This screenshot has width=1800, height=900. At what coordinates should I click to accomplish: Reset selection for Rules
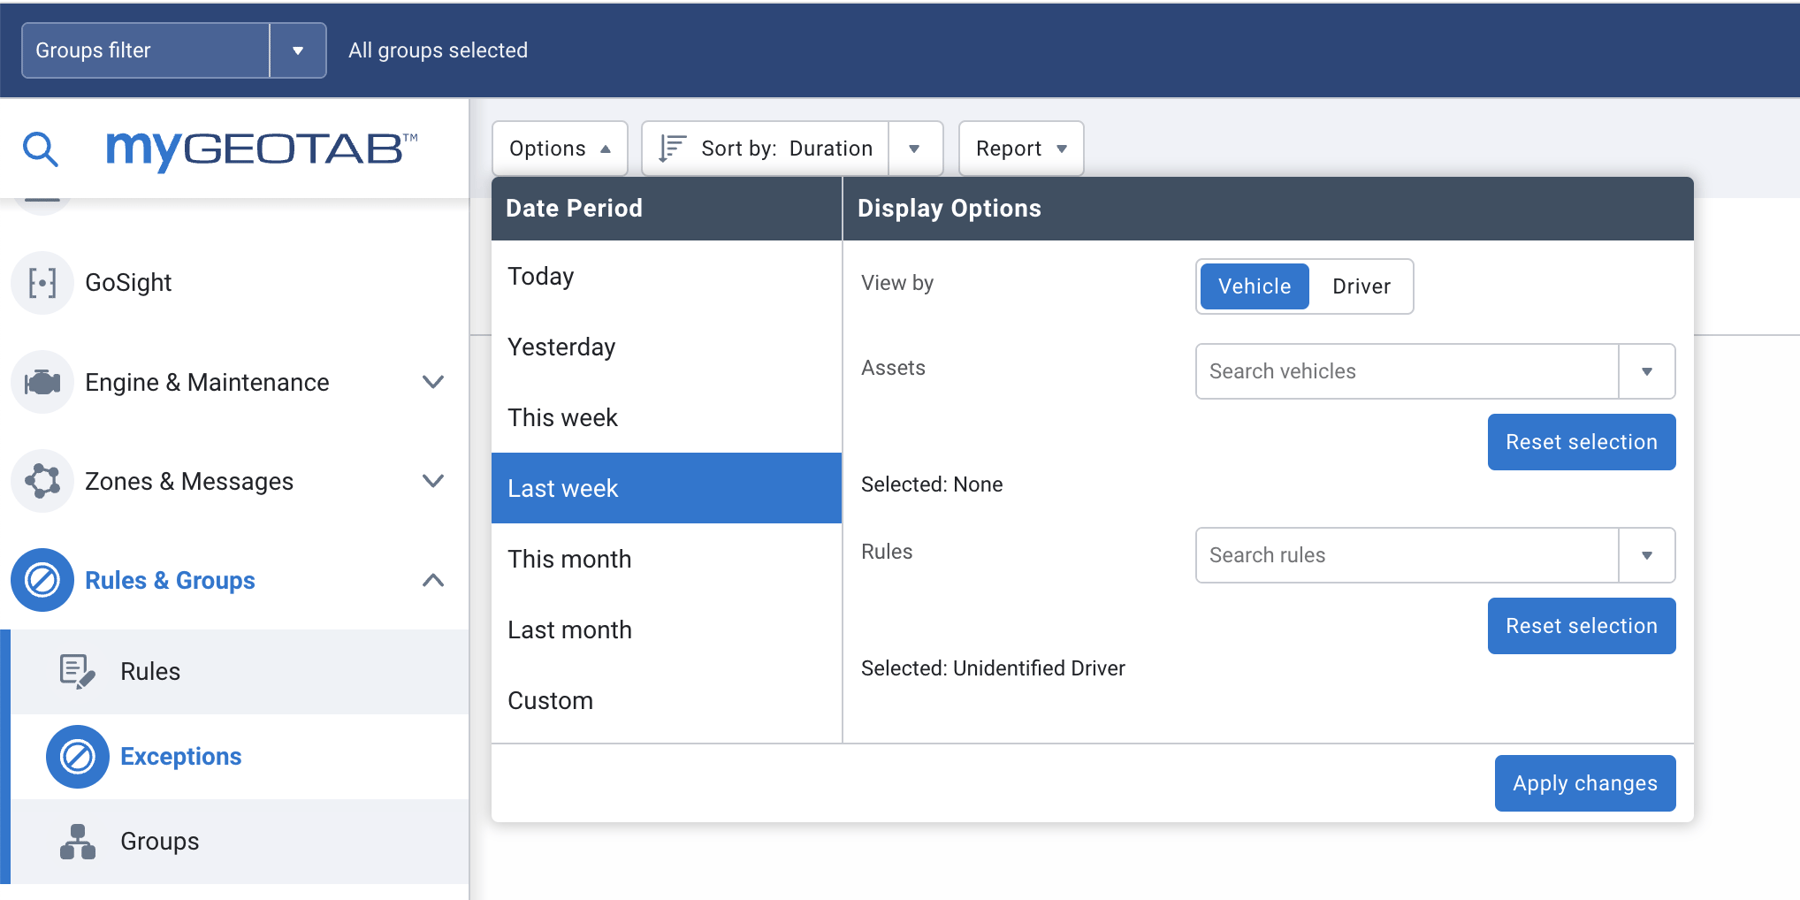tap(1581, 625)
